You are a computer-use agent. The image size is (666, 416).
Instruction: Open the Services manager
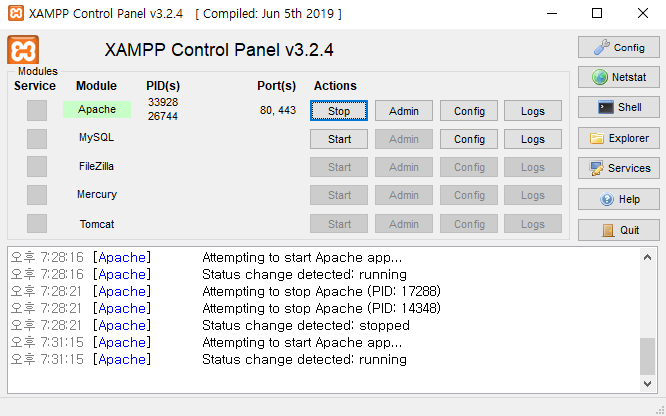[618, 168]
